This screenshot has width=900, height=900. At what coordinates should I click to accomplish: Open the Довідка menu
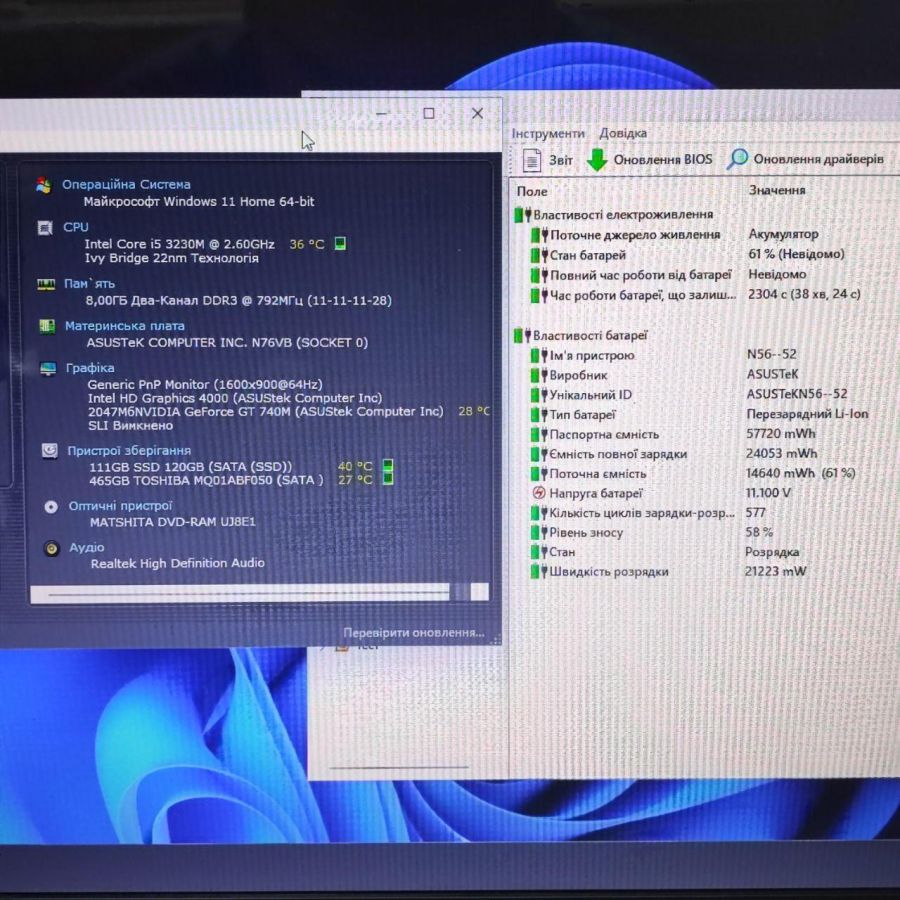pyautogui.click(x=623, y=133)
